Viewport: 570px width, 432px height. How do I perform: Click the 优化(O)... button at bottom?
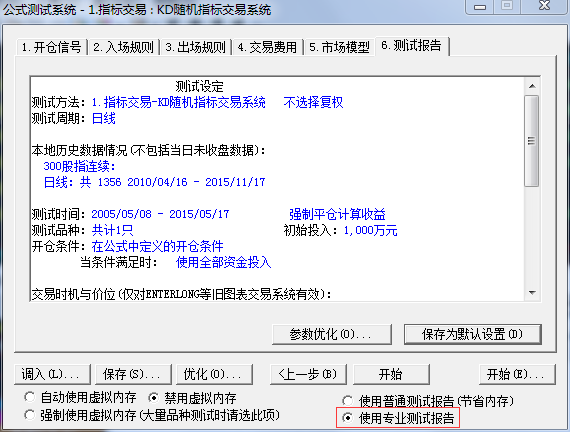tap(214, 374)
